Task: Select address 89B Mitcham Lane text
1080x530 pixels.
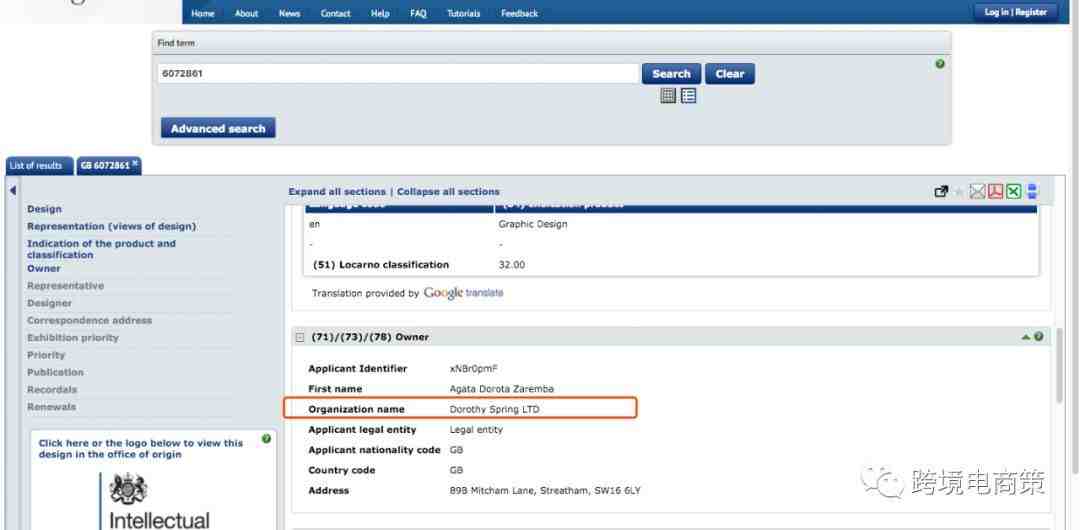Action: [545, 491]
